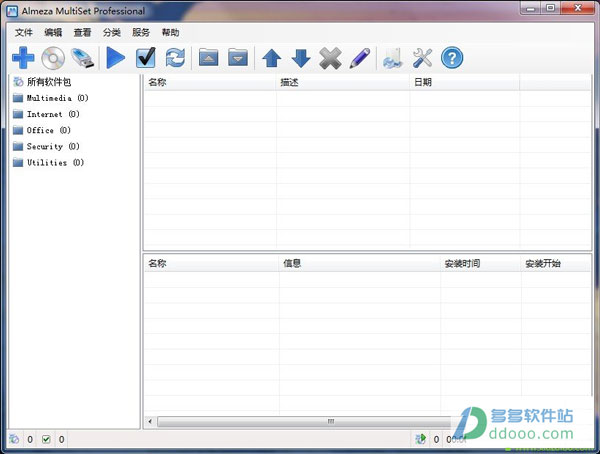Click the packages icon in status bar
This screenshot has height=454, width=600.
point(14,439)
